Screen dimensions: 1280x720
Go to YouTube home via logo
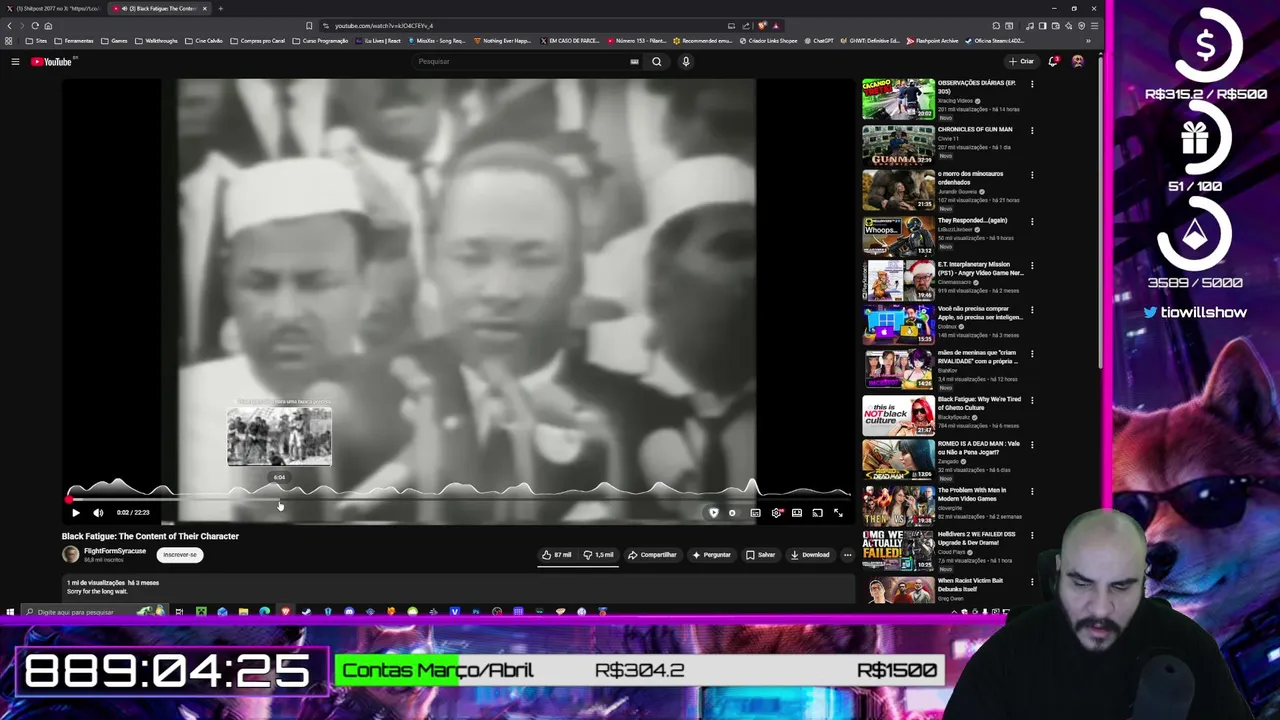point(52,62)
